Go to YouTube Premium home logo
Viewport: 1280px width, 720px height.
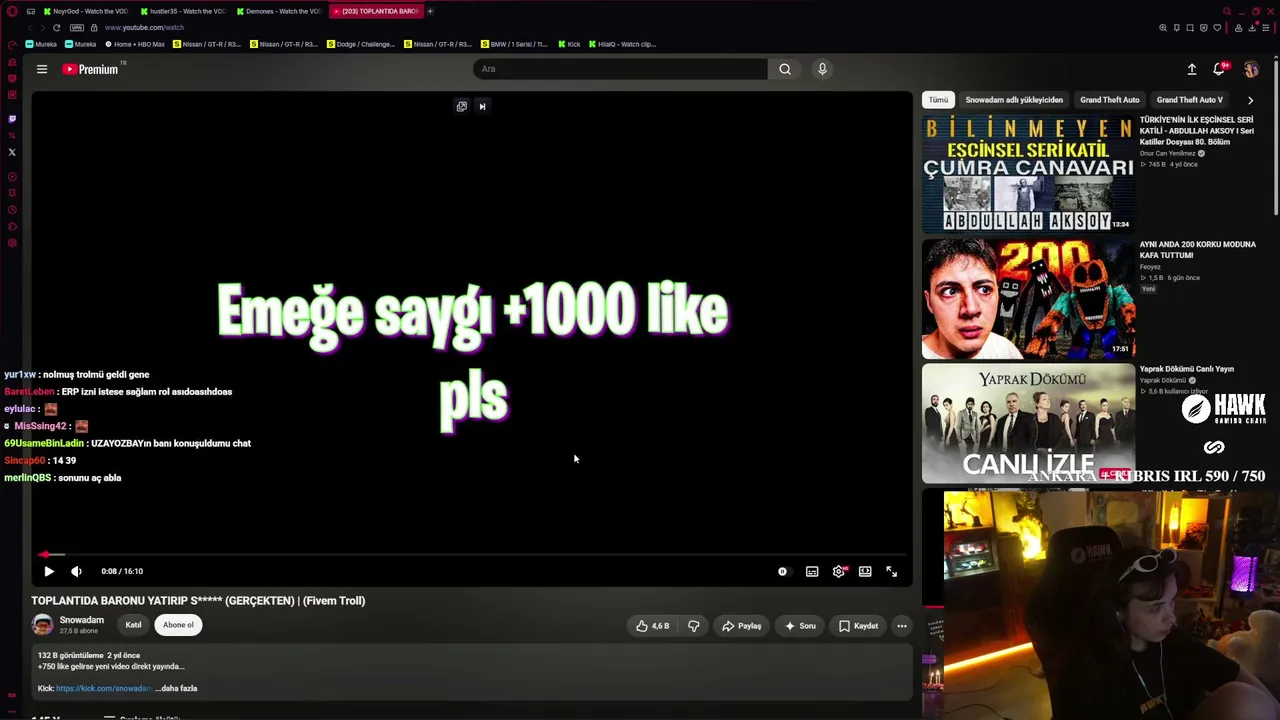coord(90,69)
